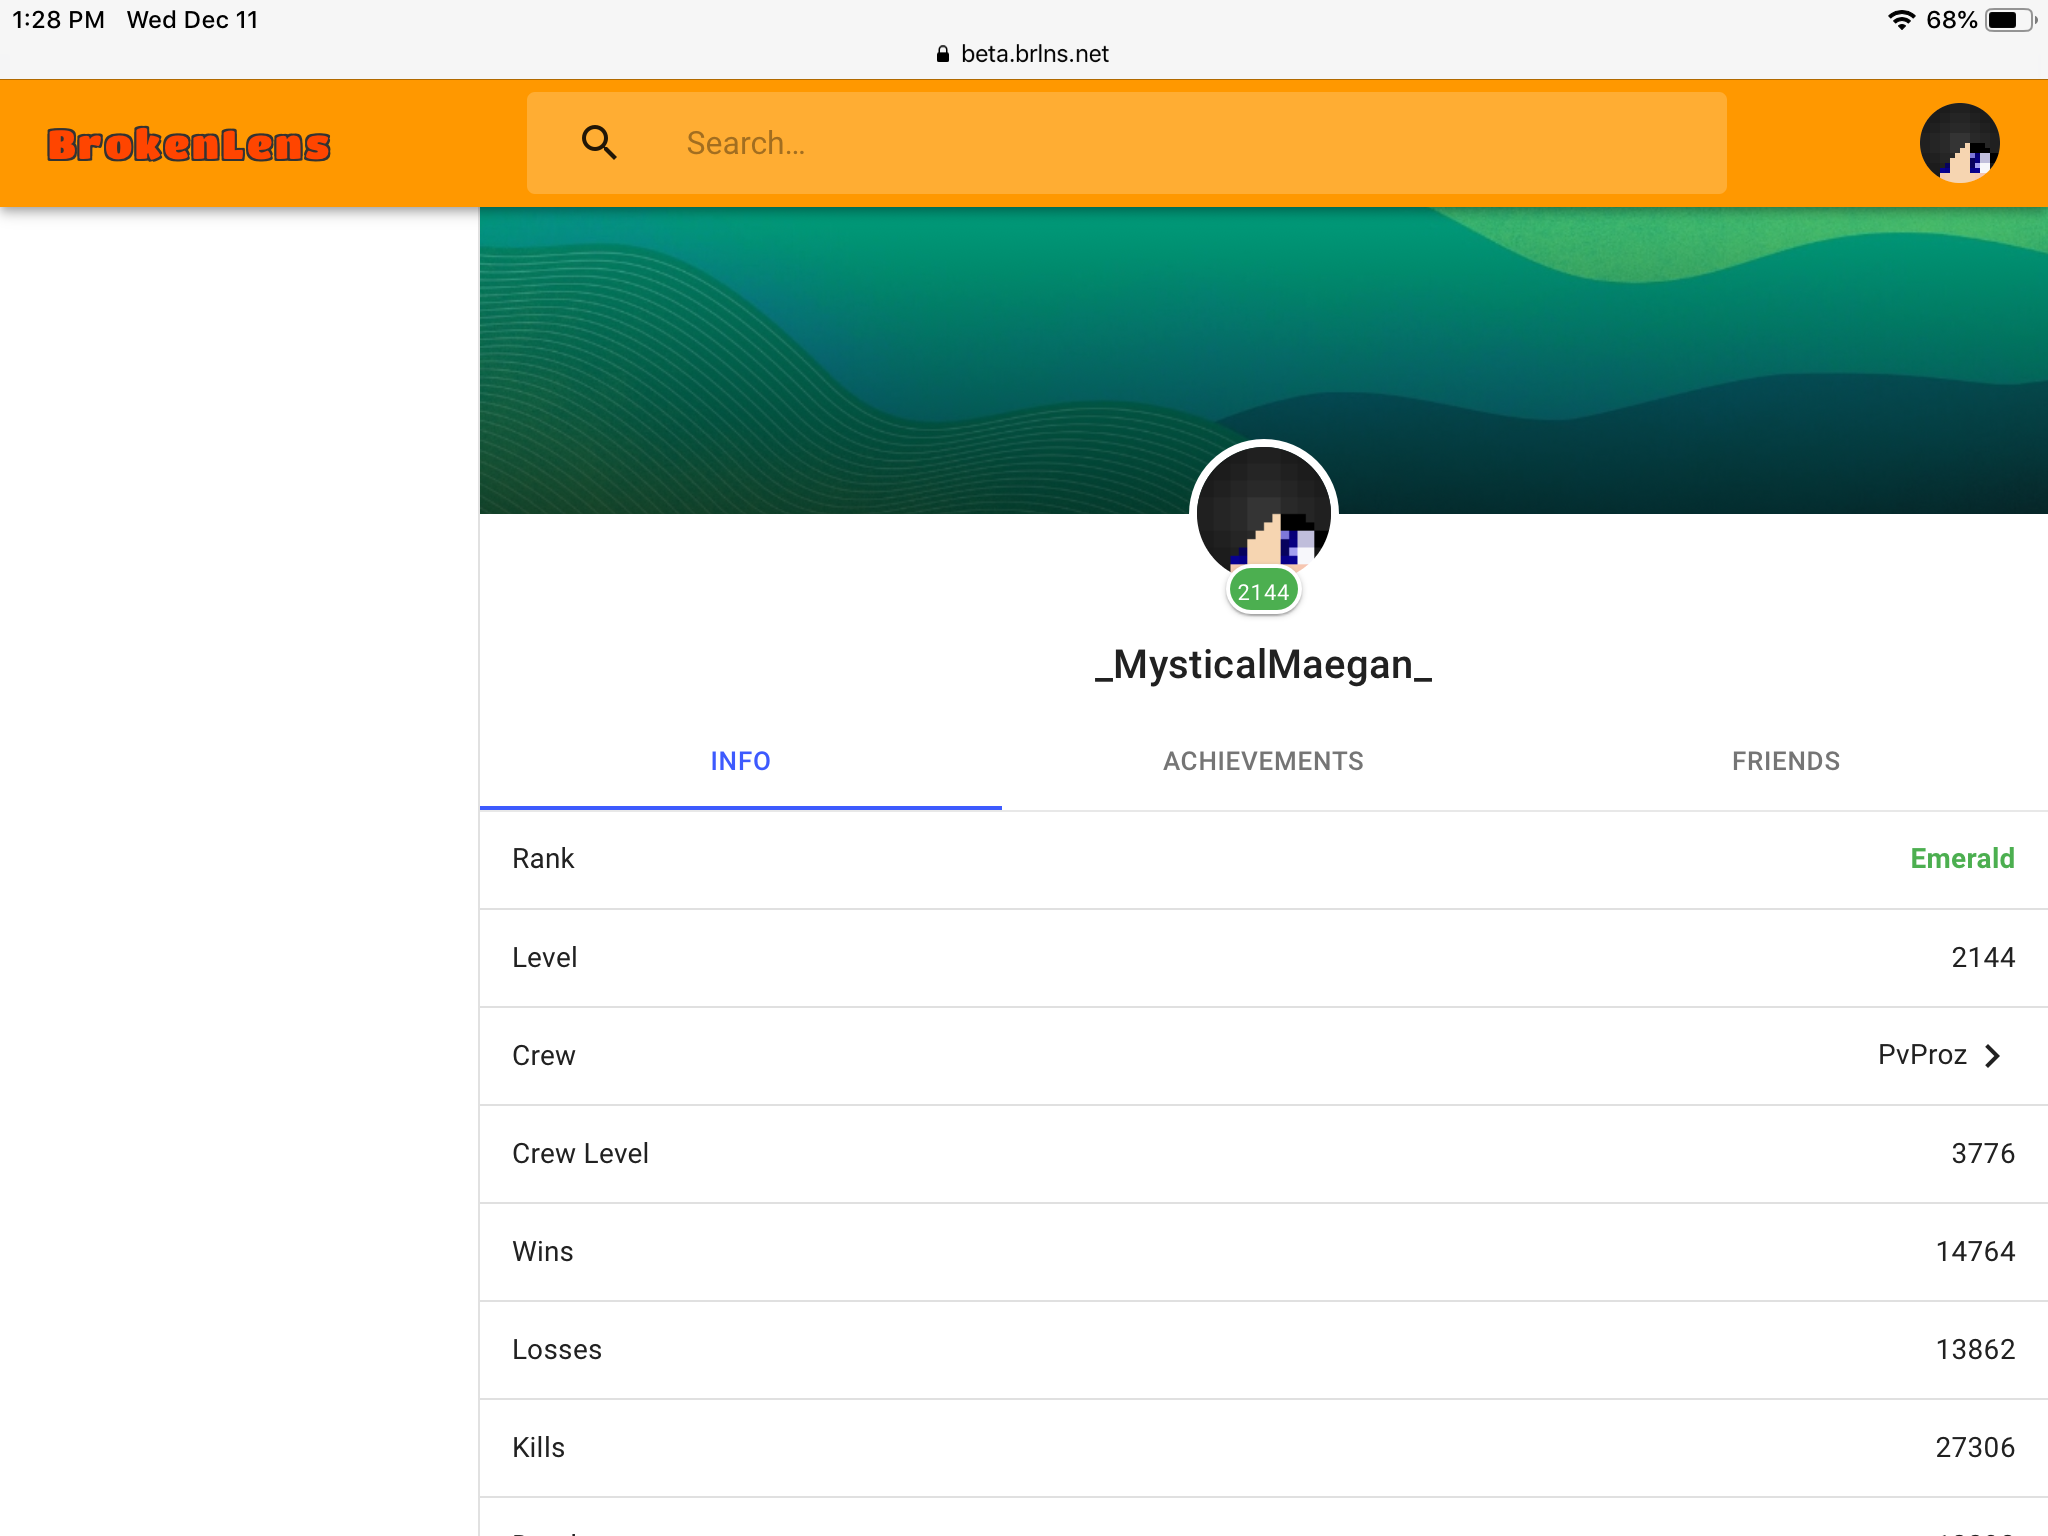Focus the Search input field
Viewport: 2048px width, 1536px height.
[1126, 143]
